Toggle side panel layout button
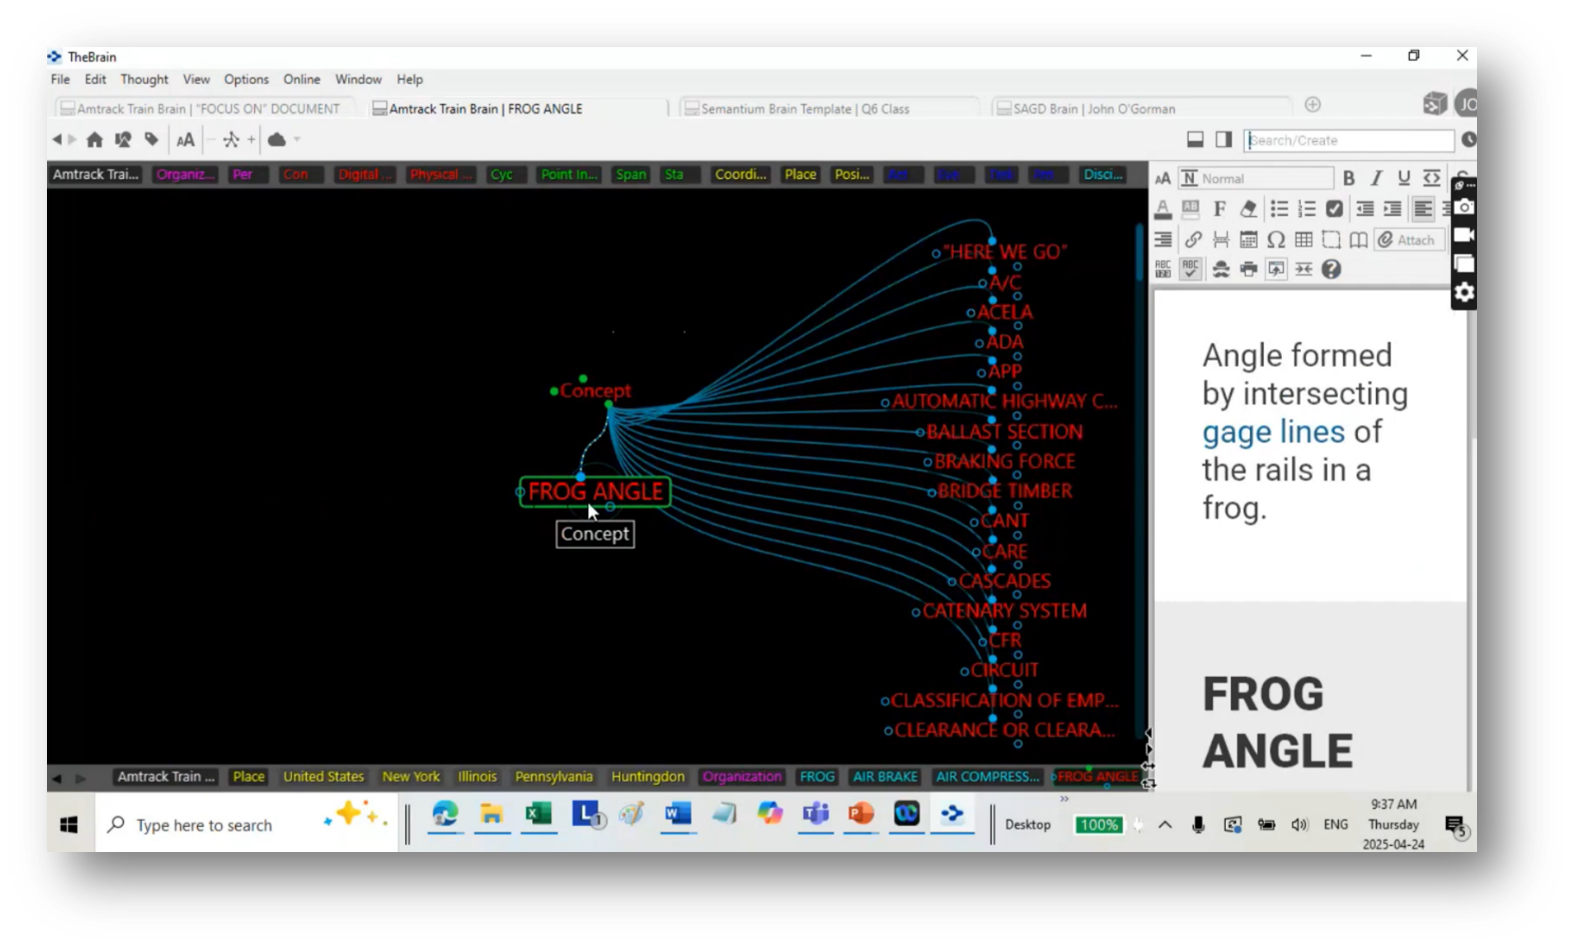This screenshot has height=947, width=1572. click(x=1223, y=140)
